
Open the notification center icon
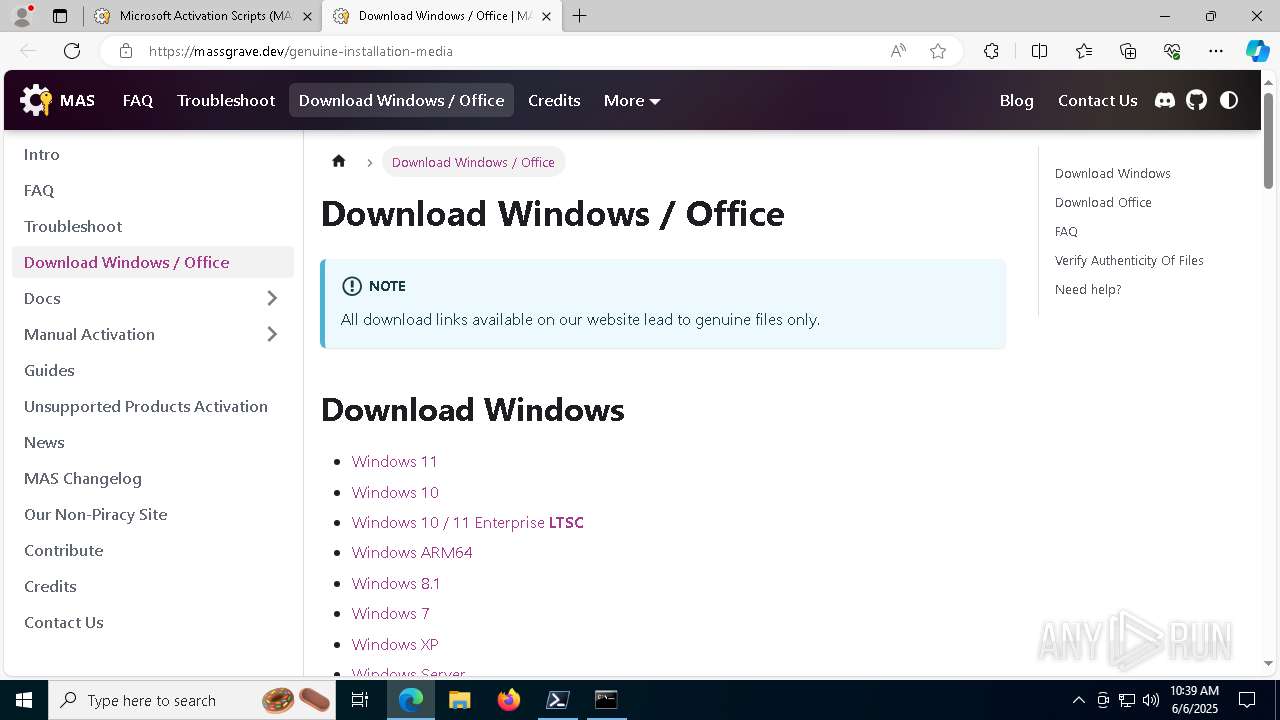[1247, 700]
